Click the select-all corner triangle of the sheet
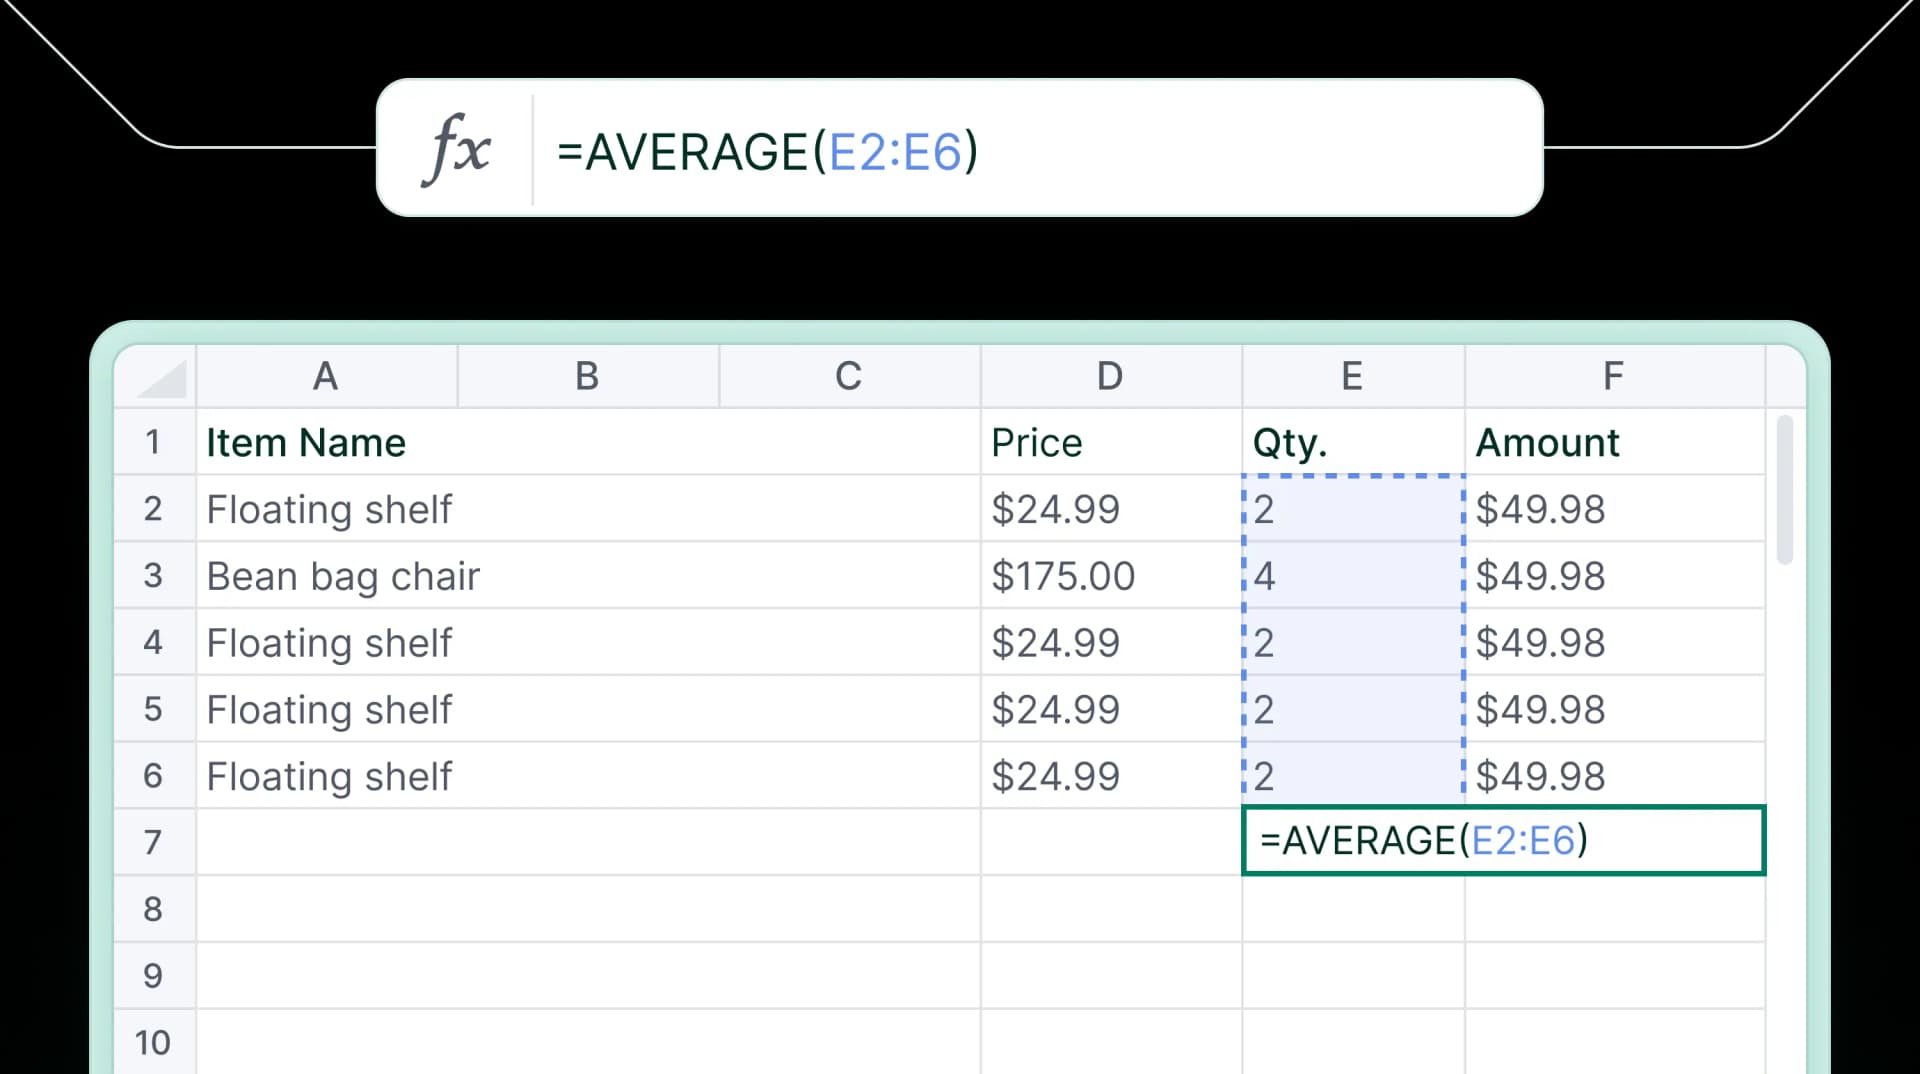This screenshot has height=1074, width=1920. 161,380
